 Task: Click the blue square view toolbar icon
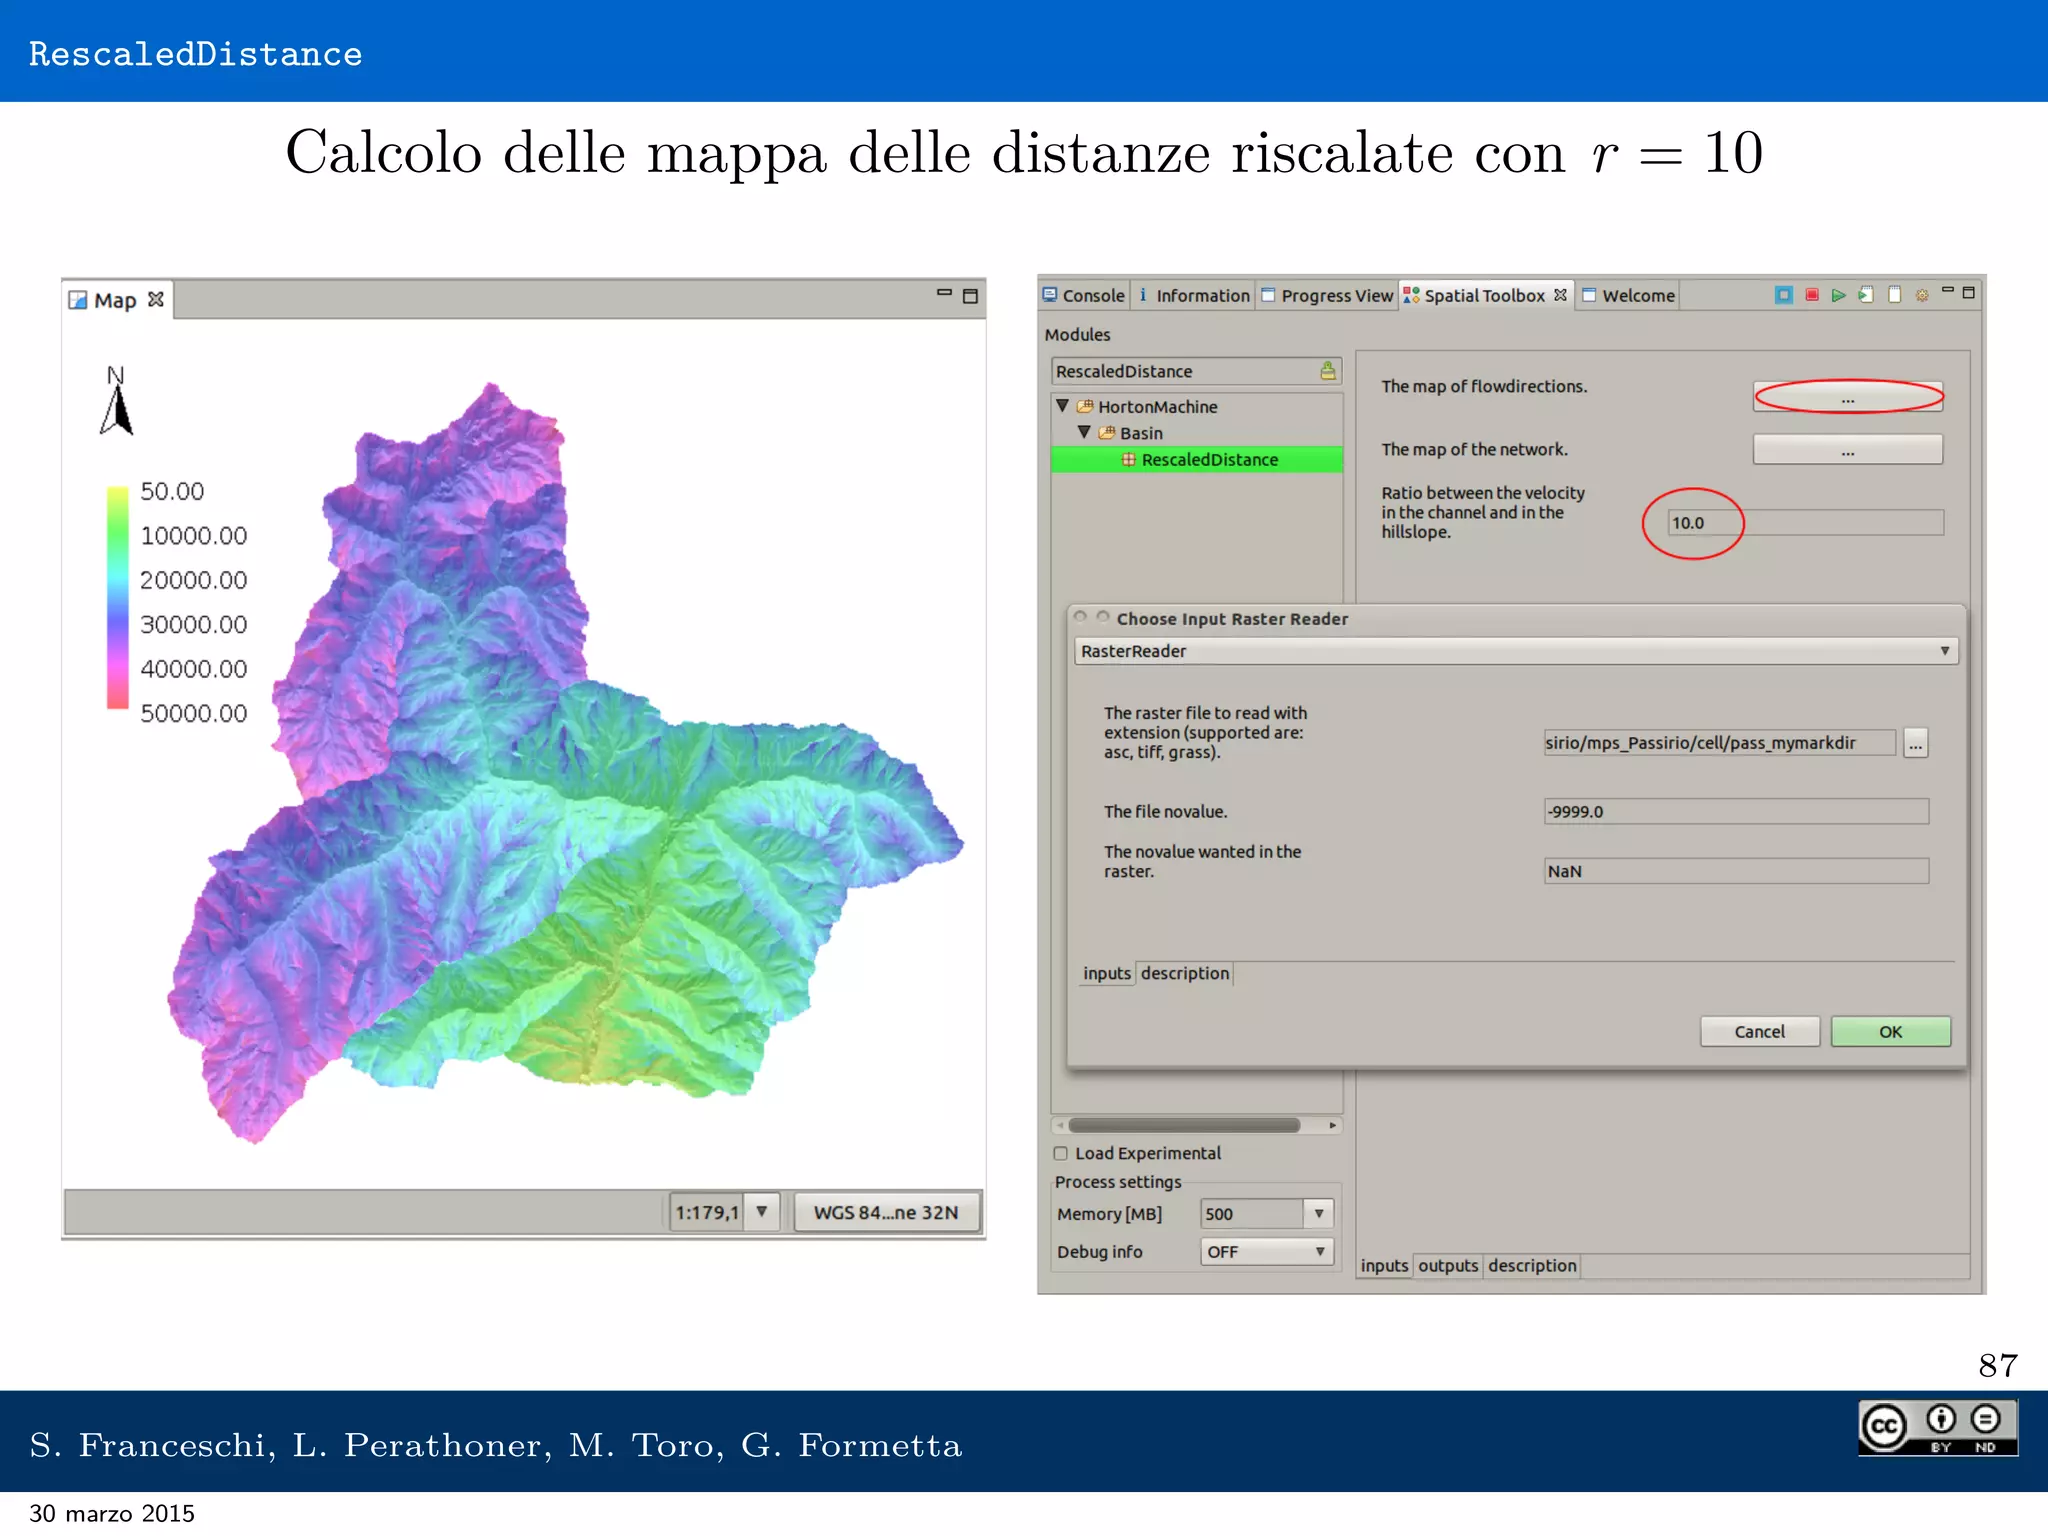pos(1783,295)
